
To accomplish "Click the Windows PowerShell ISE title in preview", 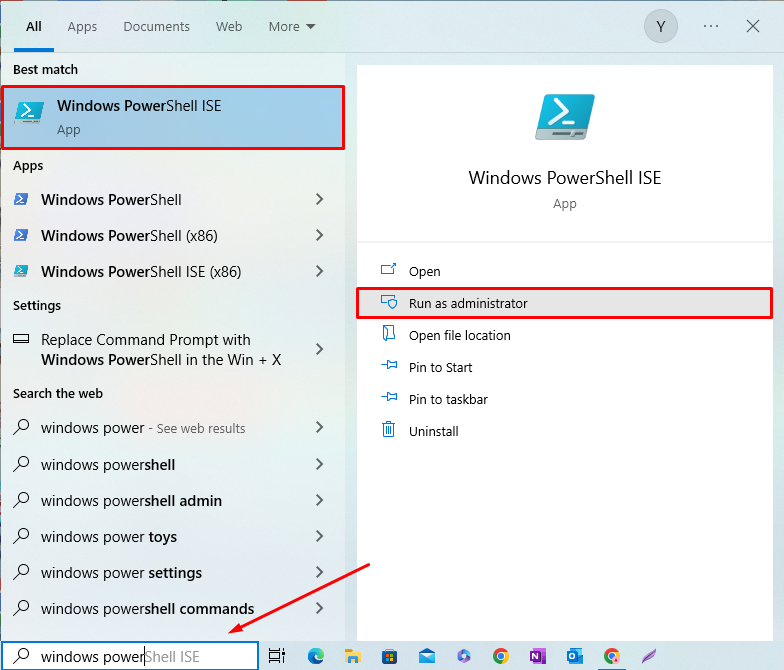I will [x=564, y=178].
